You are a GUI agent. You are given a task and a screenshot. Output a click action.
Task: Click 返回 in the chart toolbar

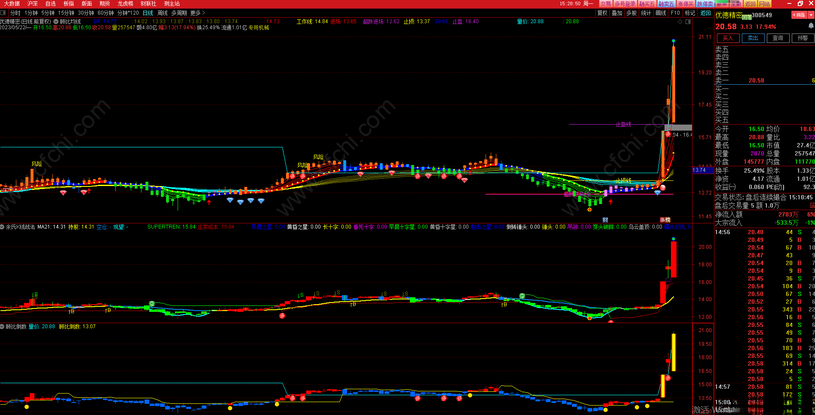pos(706,13)
